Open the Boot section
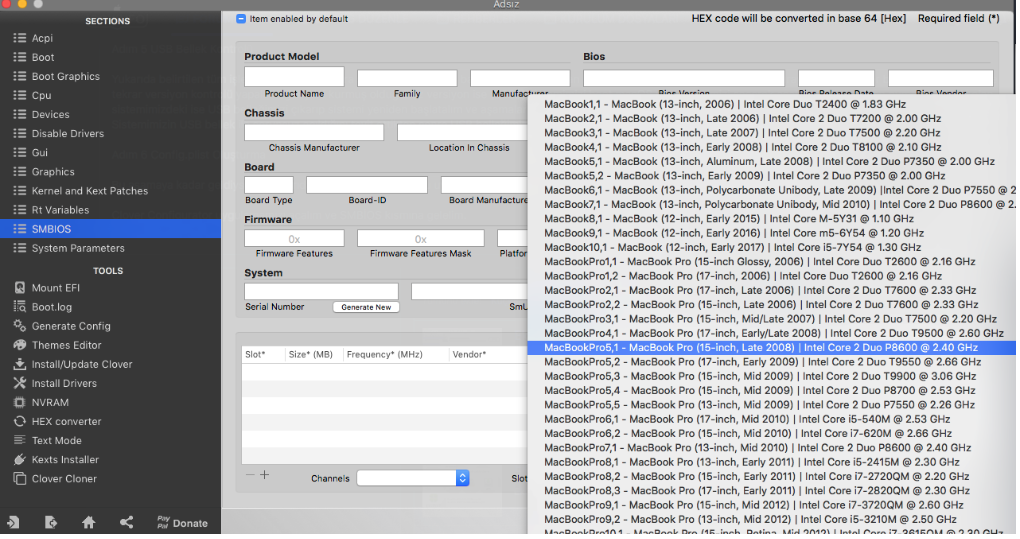This screenshot has height=539, width=1020. pyautogui.click(x=43, y=57)
